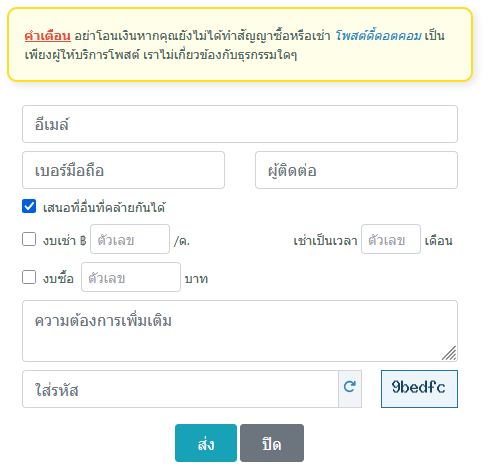The height and width of the screenshot is (474, 488).
Task: Close the dialog with ปิด button
Action: click(x=272, y=443)
